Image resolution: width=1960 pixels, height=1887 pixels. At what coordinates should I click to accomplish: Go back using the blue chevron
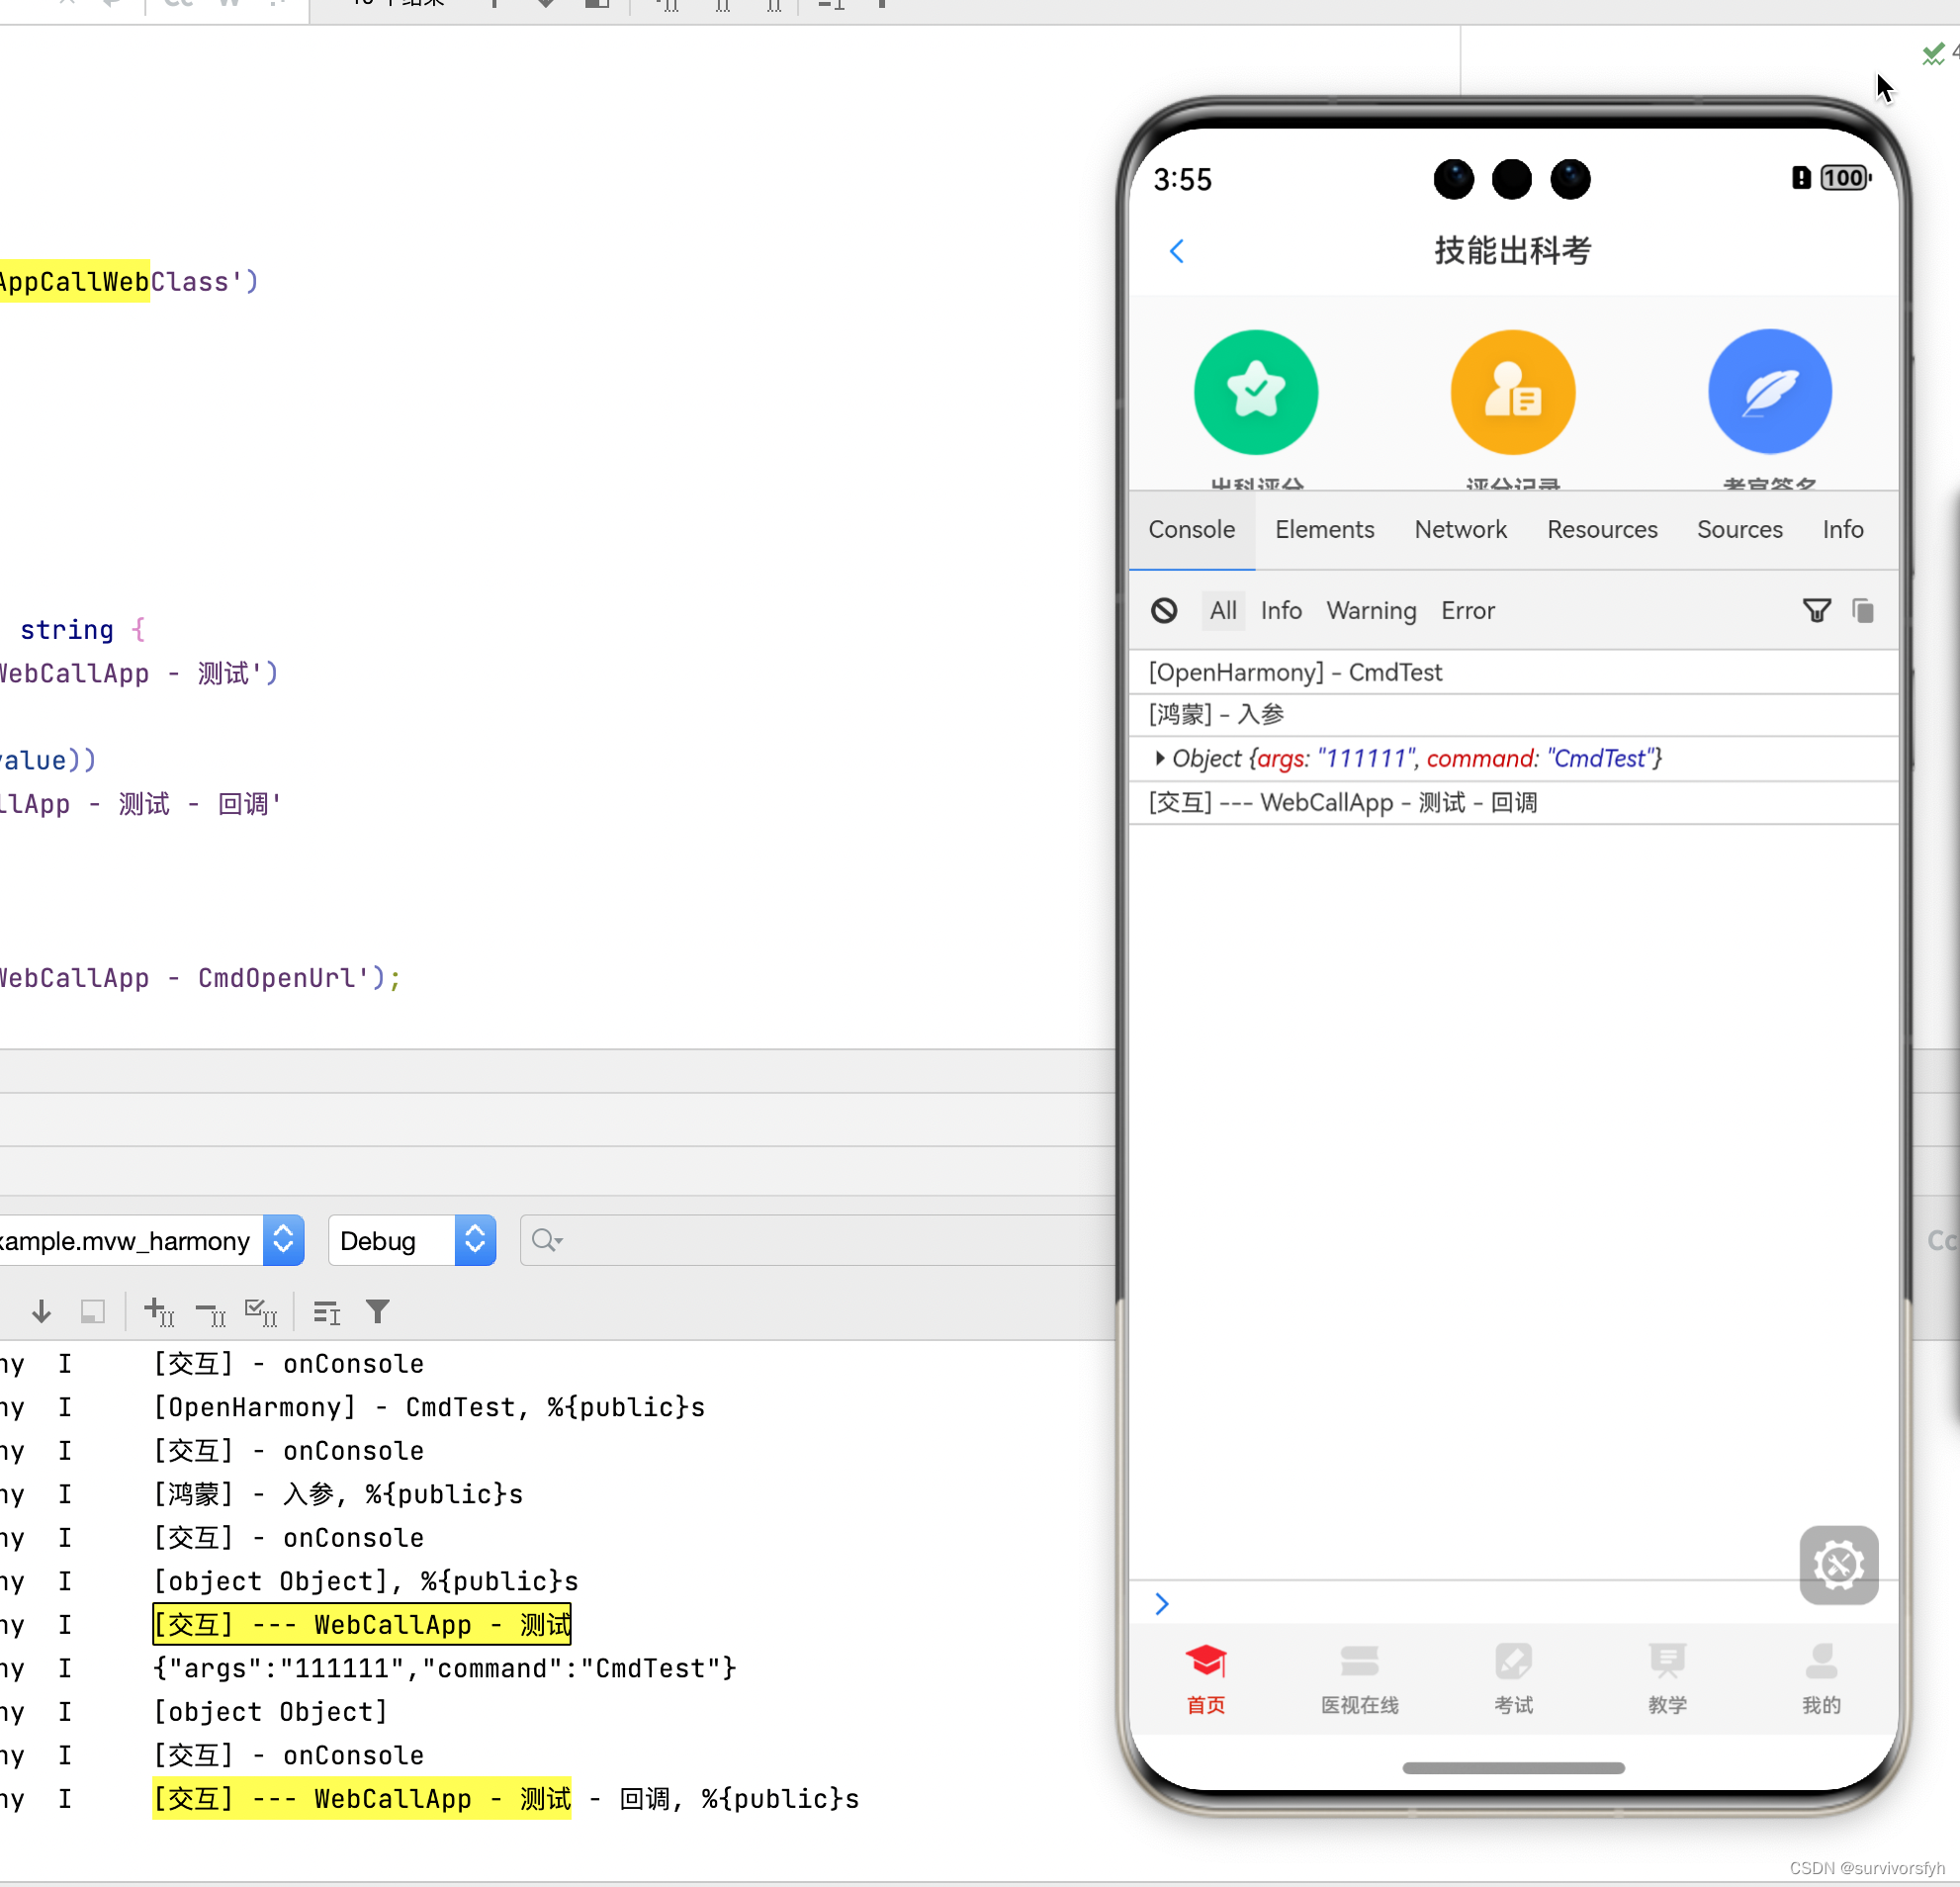(x=1177, y=251)
